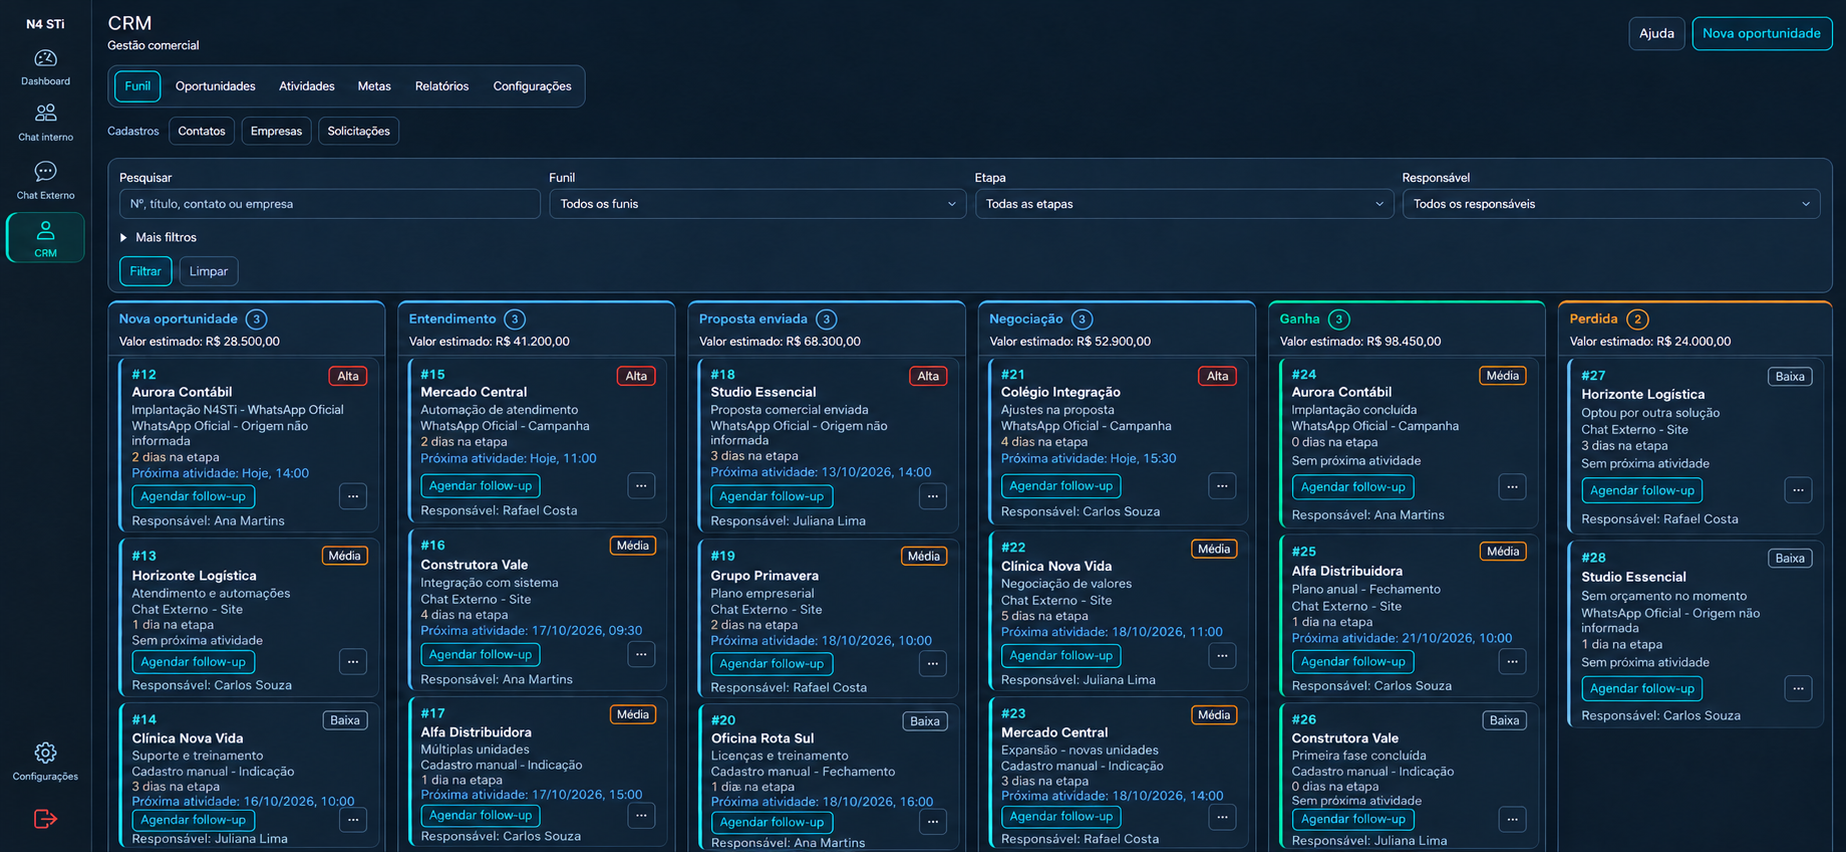Open the Solicitações cadastro
Screen dimensions: 1846x852
(x=358, y=131)
